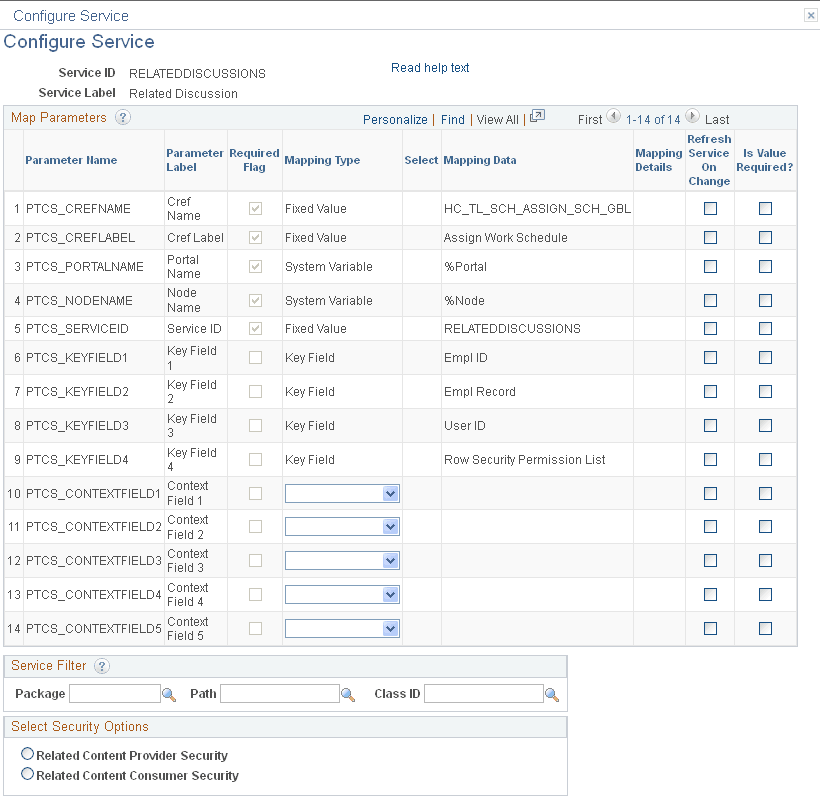Open the Class ID lookup magnifier
Screen dimensions: 820x804
[551, 693]
